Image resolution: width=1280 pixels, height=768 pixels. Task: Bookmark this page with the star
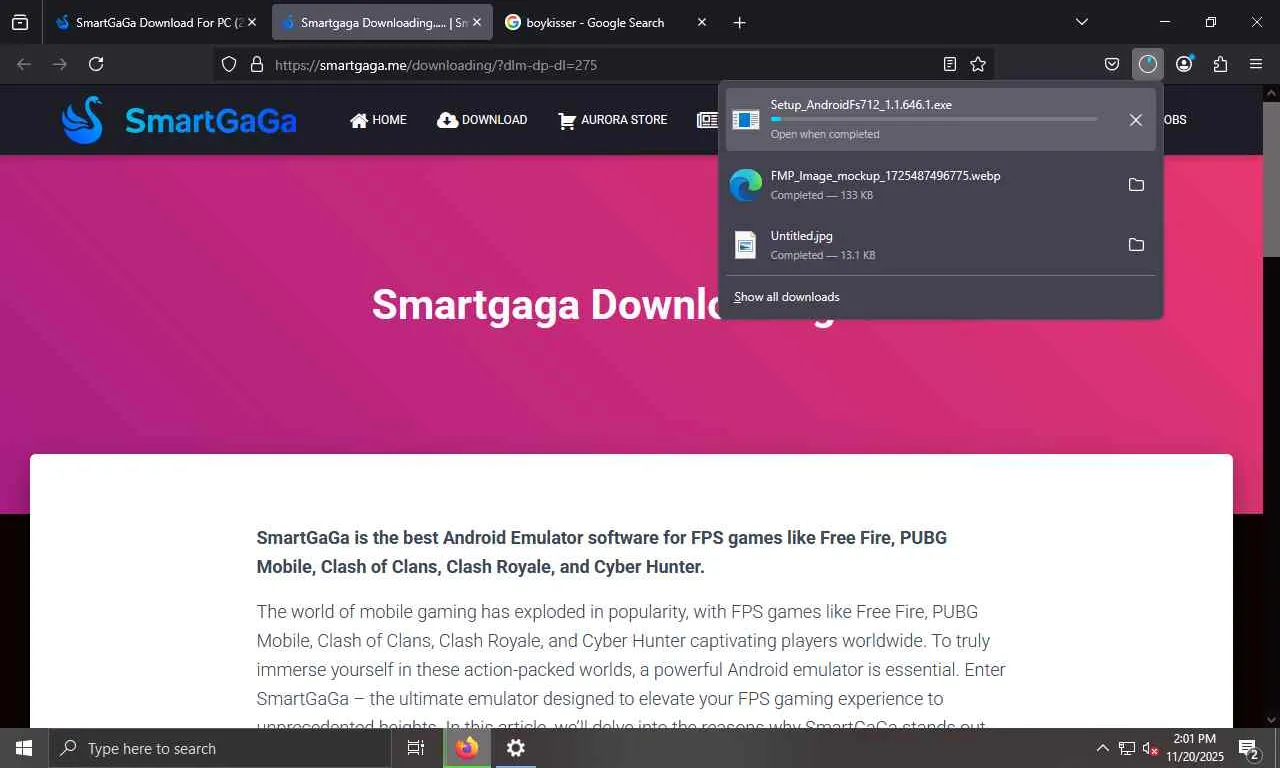pyautogui.click(x=978, y=64)
